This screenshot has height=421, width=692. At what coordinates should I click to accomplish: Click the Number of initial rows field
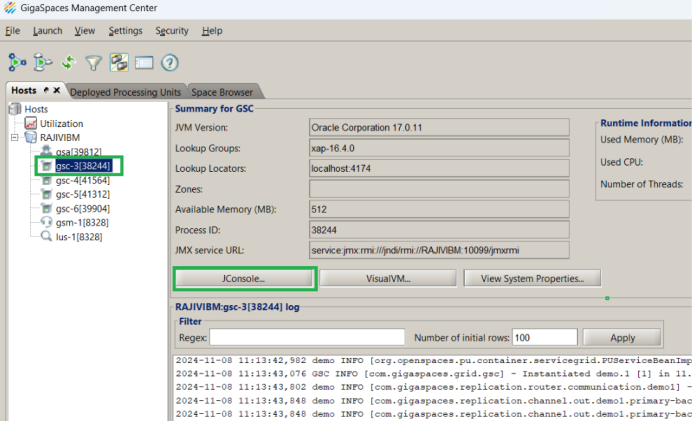pos(545,337)
